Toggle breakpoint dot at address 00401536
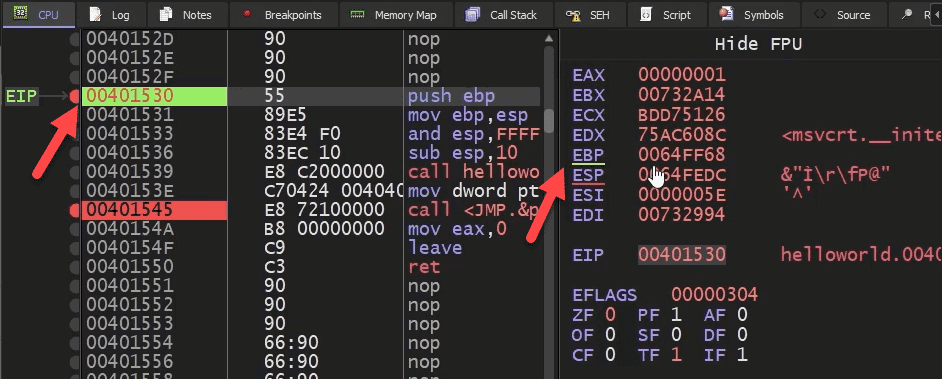The height and width of the screenshot is (379, 942). pos(74,153)
